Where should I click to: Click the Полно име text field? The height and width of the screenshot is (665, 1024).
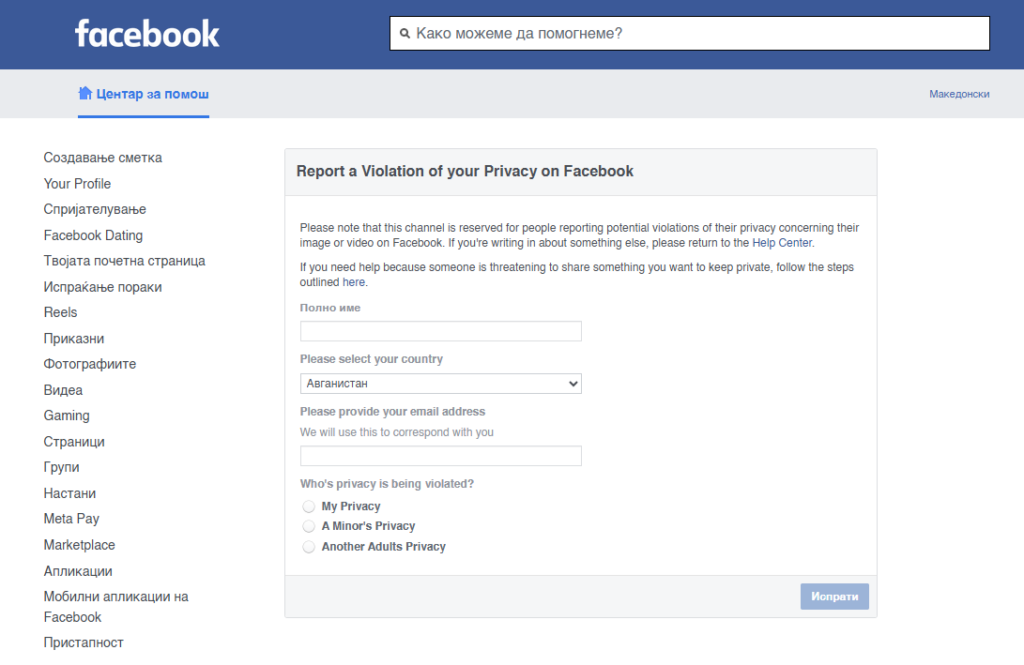(440, 331)
